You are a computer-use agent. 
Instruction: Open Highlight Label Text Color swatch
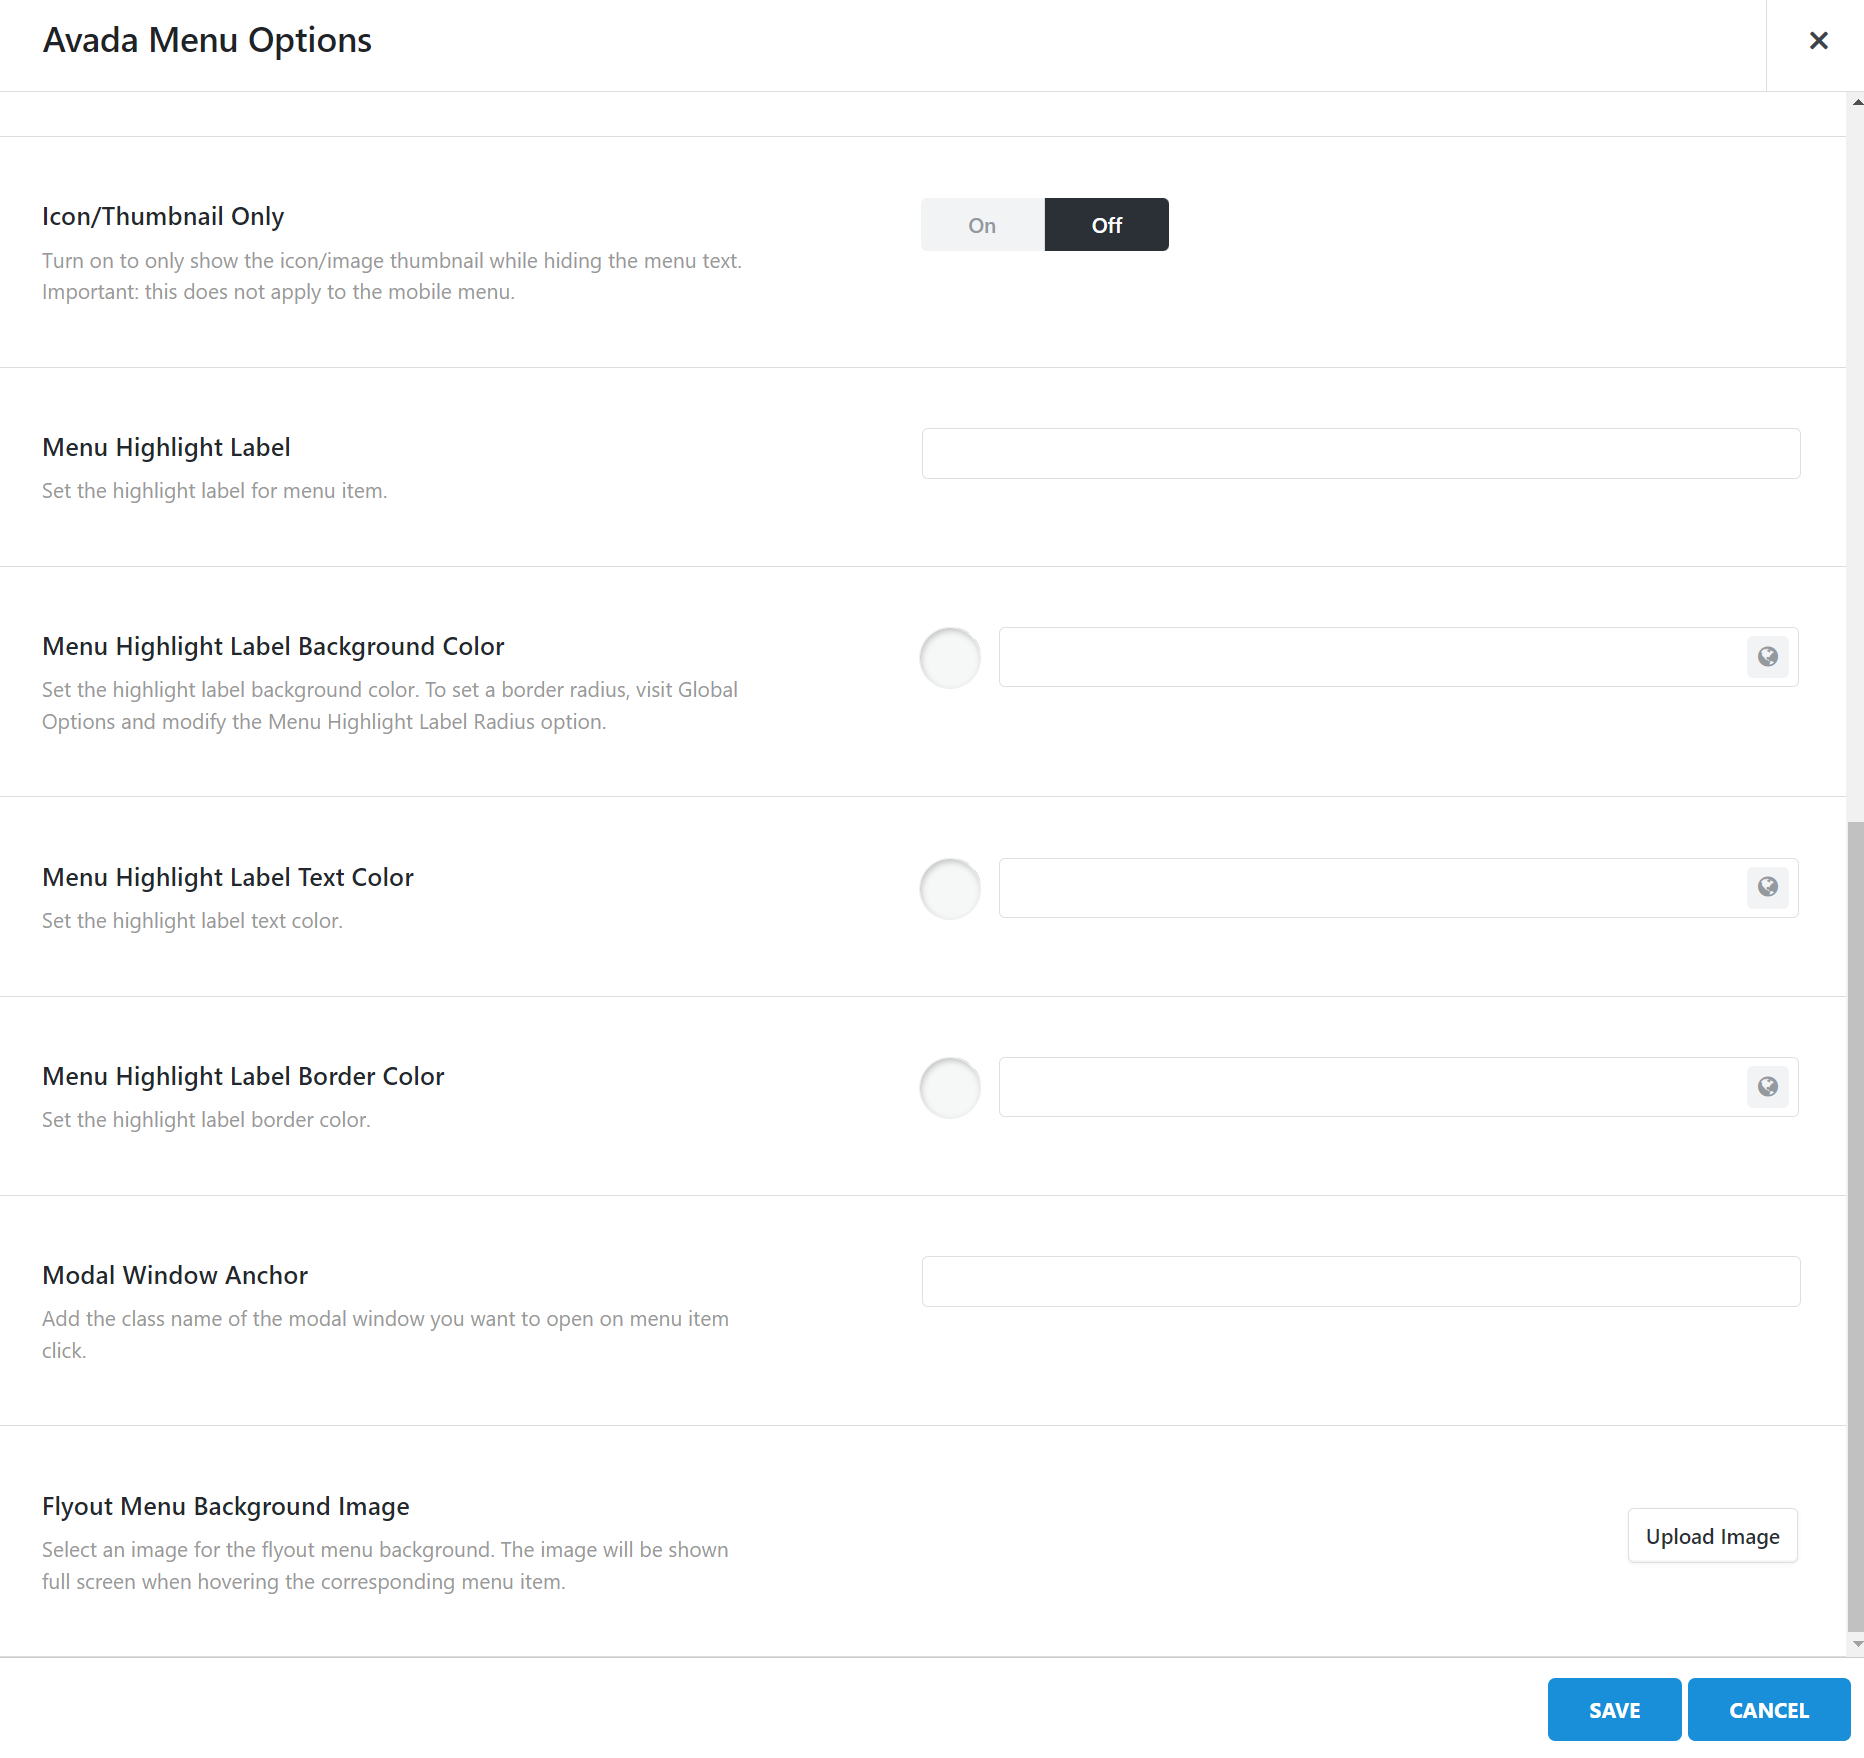coord(950,889)
